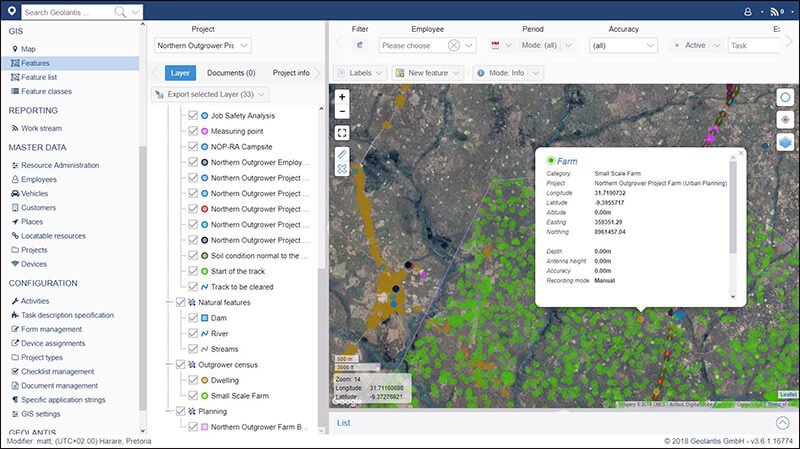
Task: Select the ruler measure tool on map
Action: click(x=342, y=154)
